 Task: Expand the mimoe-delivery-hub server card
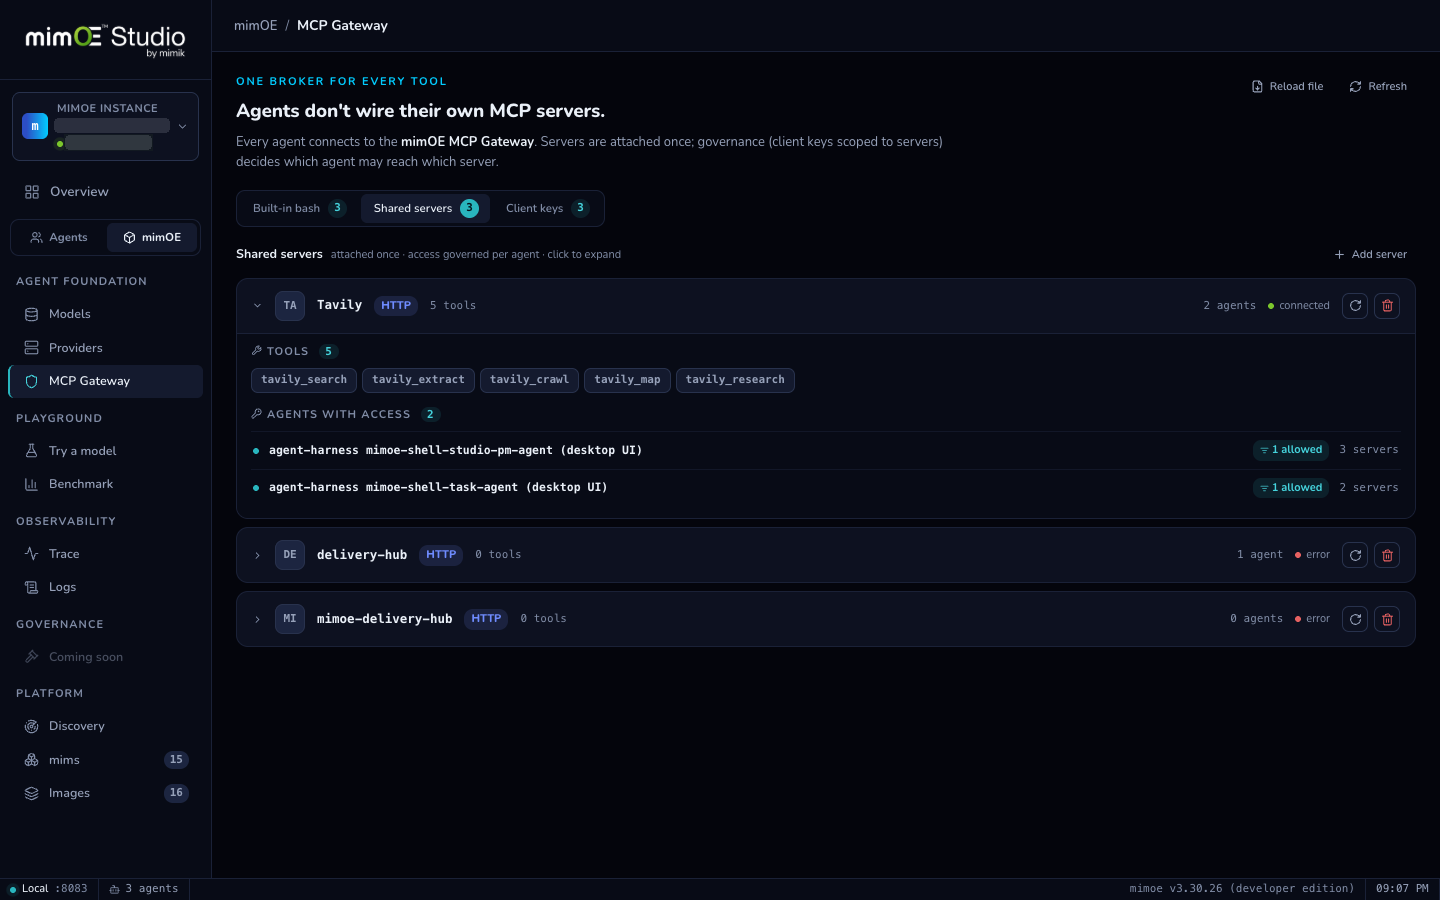point(257,619)
